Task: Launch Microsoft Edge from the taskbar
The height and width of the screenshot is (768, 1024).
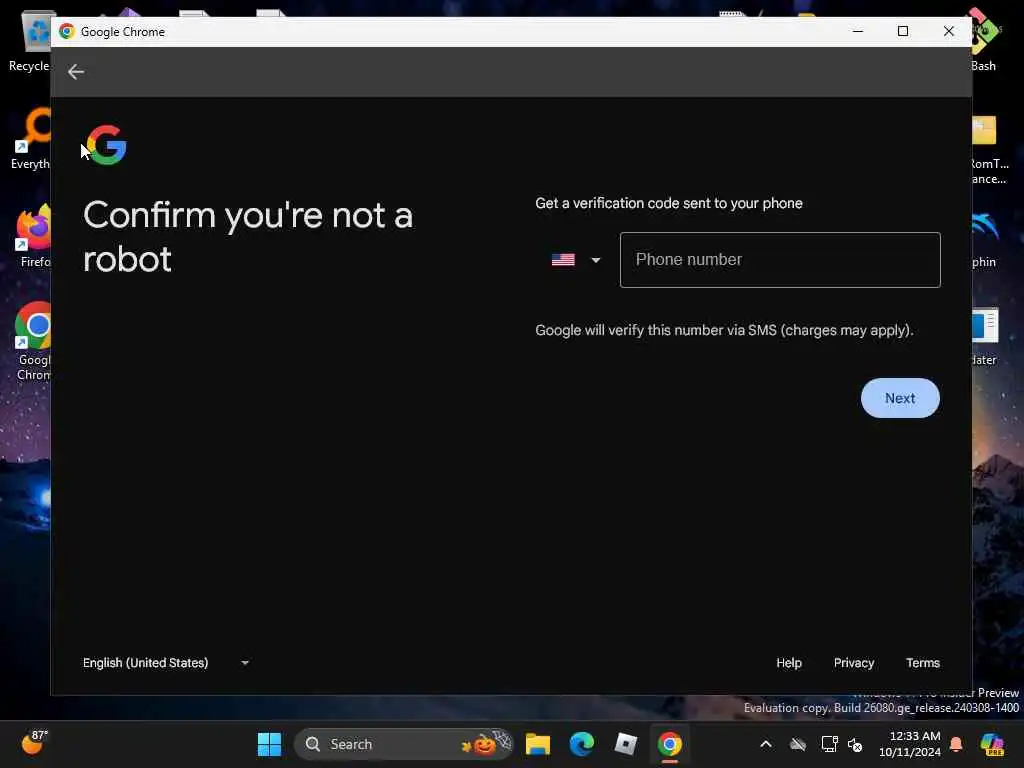Action: coord(581,744)
